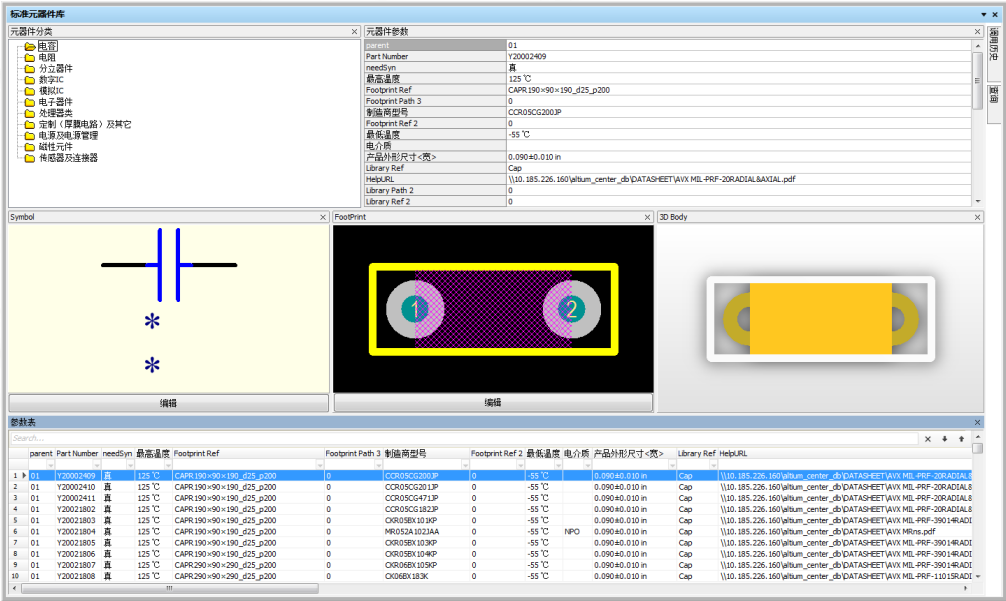The image size is (1006, 601).
Task: Open the 制造商型号 column filter dropdown
Action: click(x=465, y=465)
